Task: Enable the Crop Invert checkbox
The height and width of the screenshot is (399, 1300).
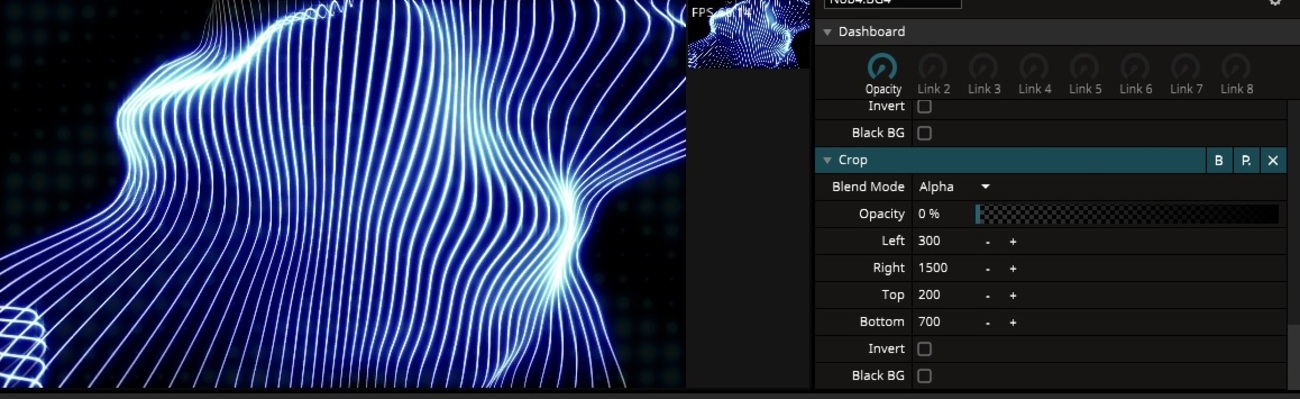Action: pyautogui.click(x=925, y=349)
